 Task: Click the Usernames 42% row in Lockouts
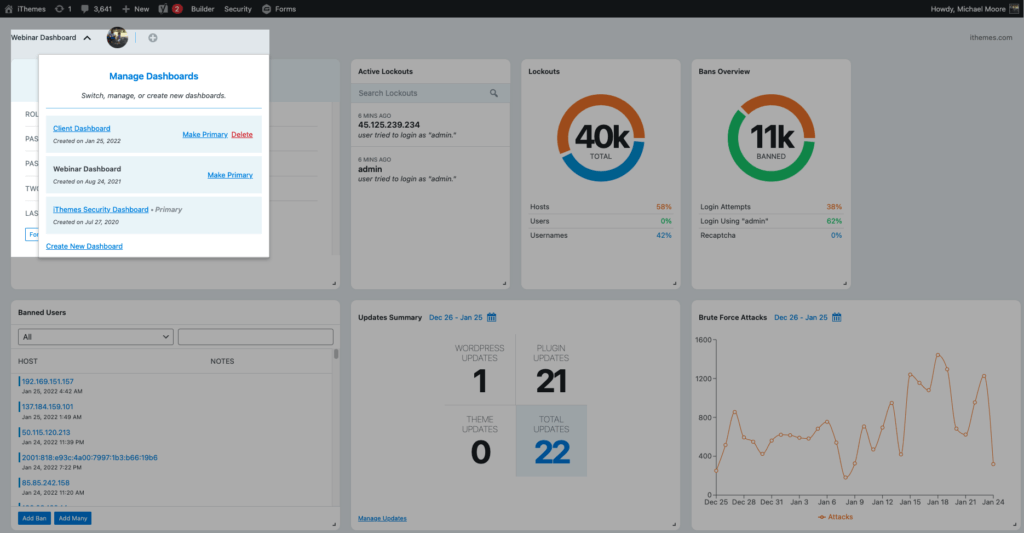(601, 235)
